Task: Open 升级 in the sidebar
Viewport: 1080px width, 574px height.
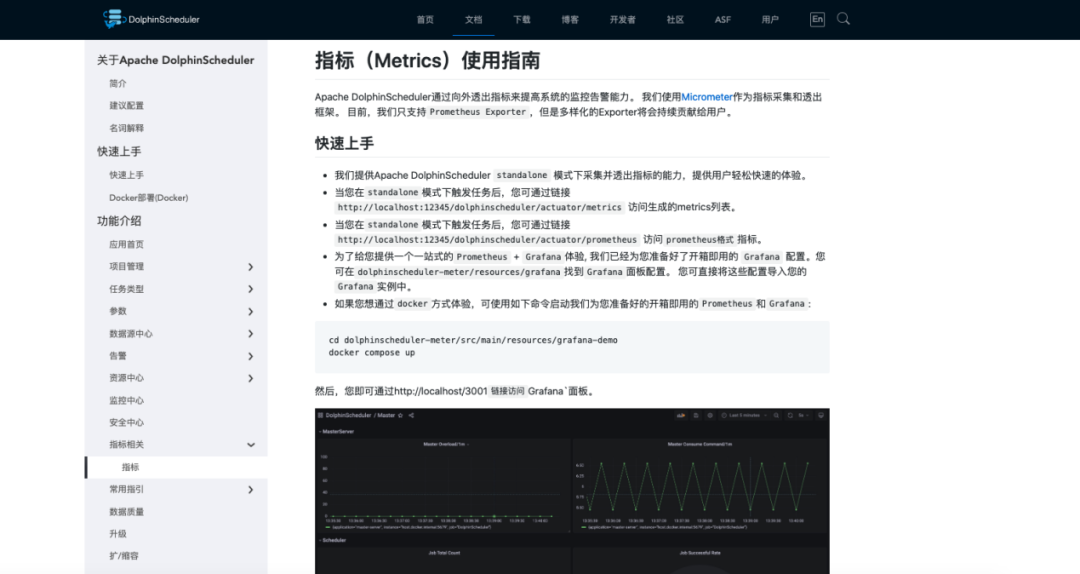Action: (118, 534)
